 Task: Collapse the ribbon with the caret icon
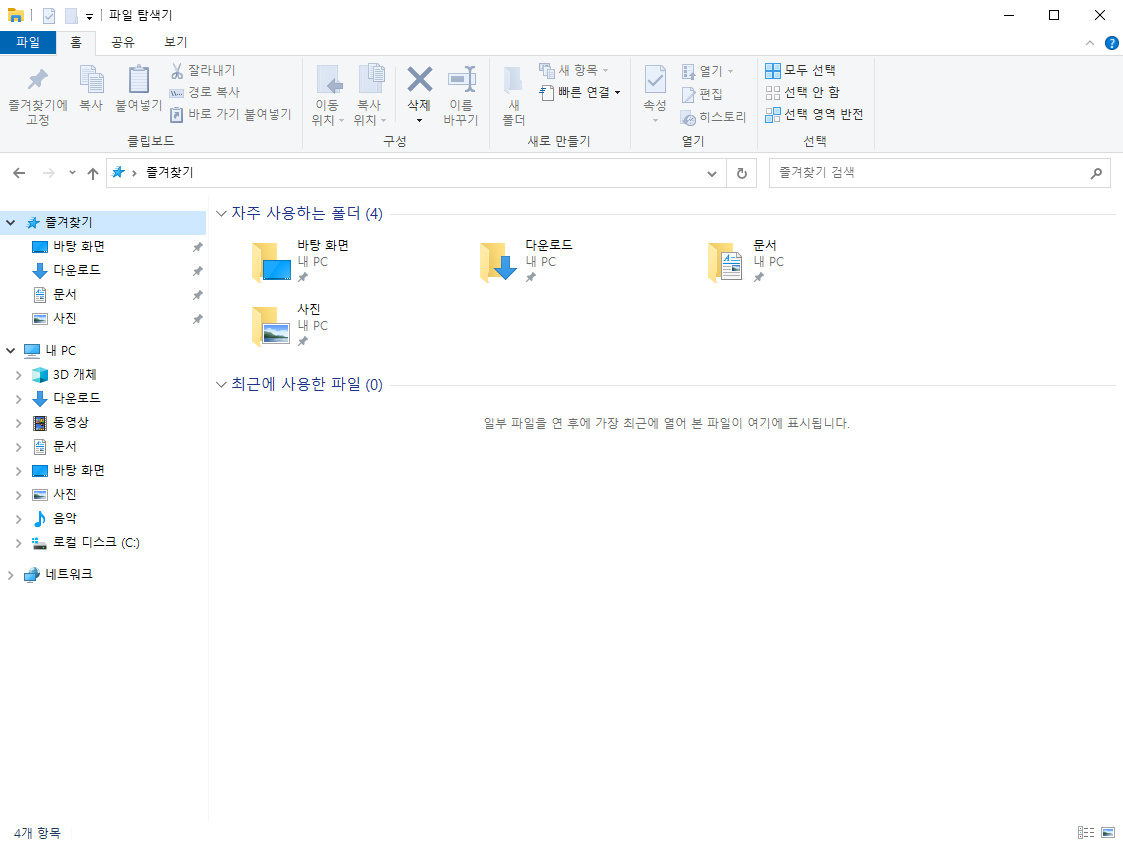(1090, 43)
